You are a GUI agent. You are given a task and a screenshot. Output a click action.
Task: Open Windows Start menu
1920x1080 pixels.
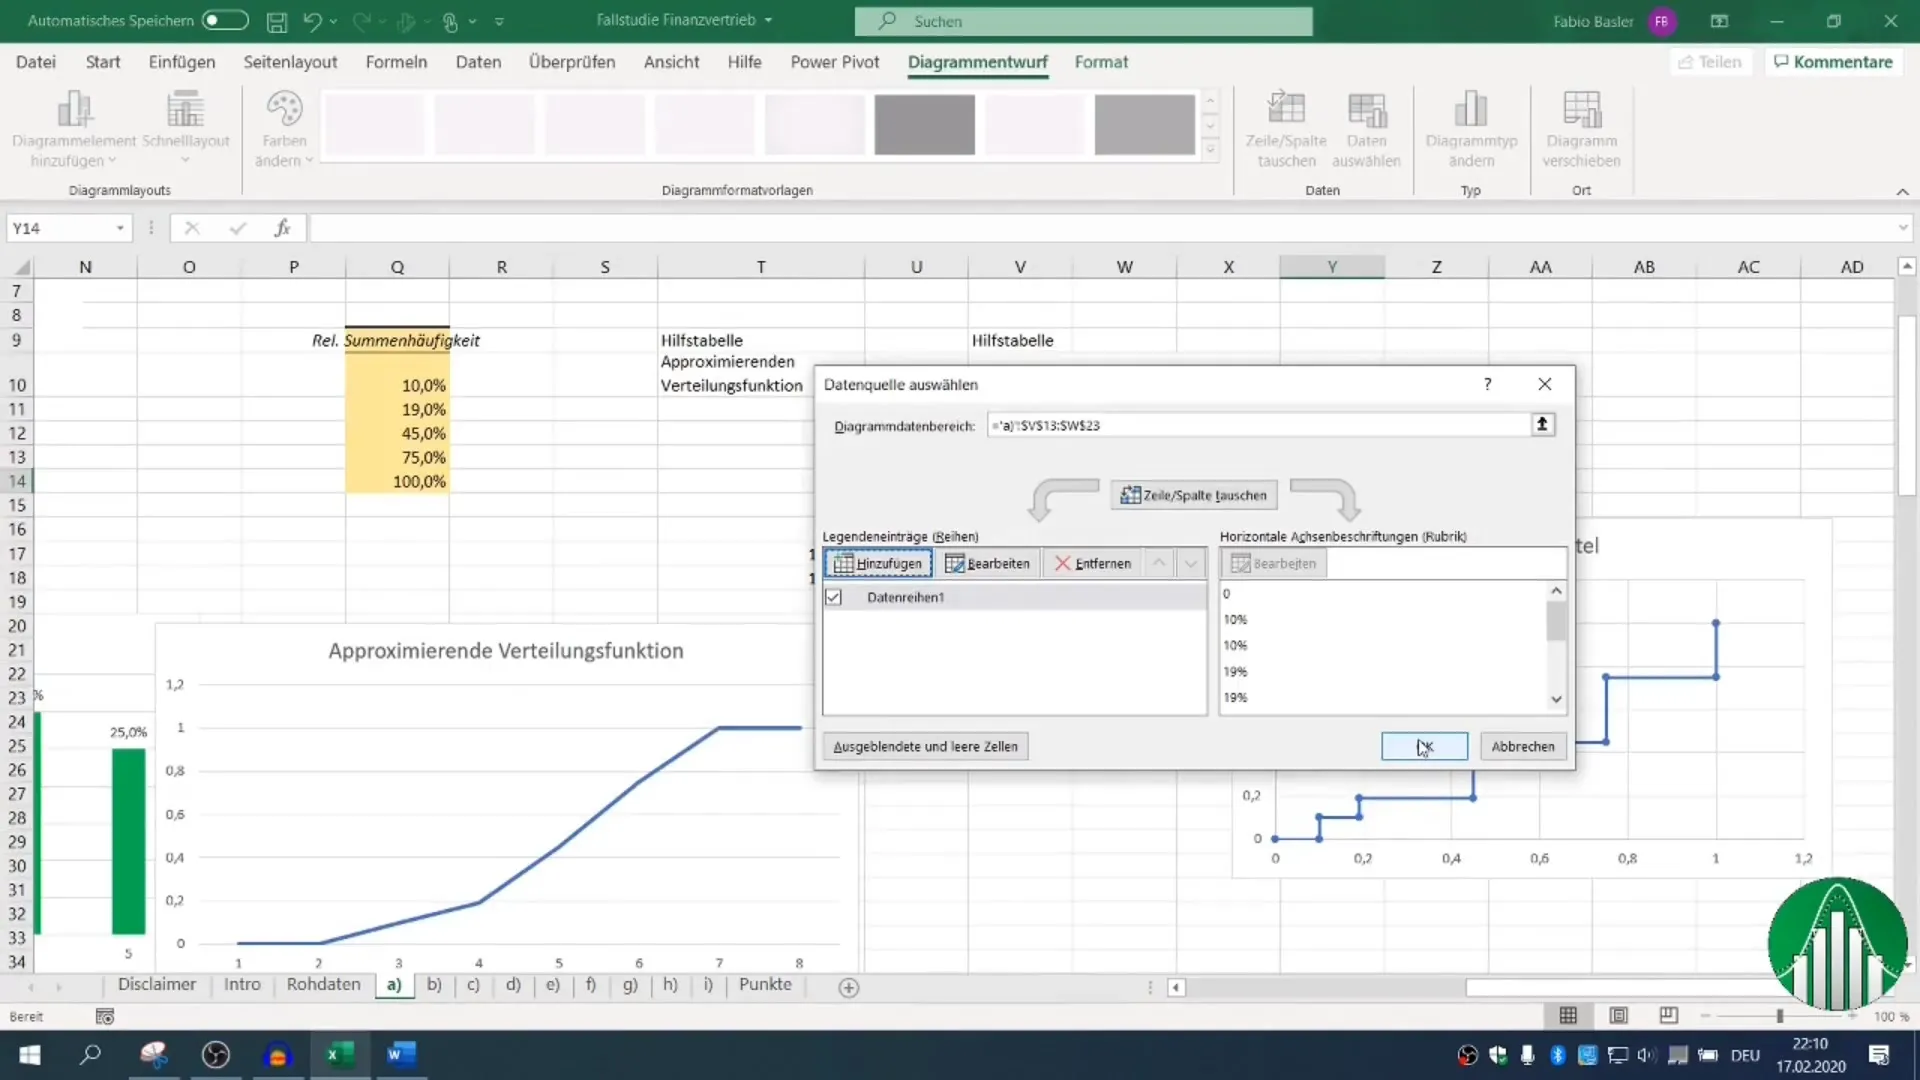click(x=30, y=1055)
